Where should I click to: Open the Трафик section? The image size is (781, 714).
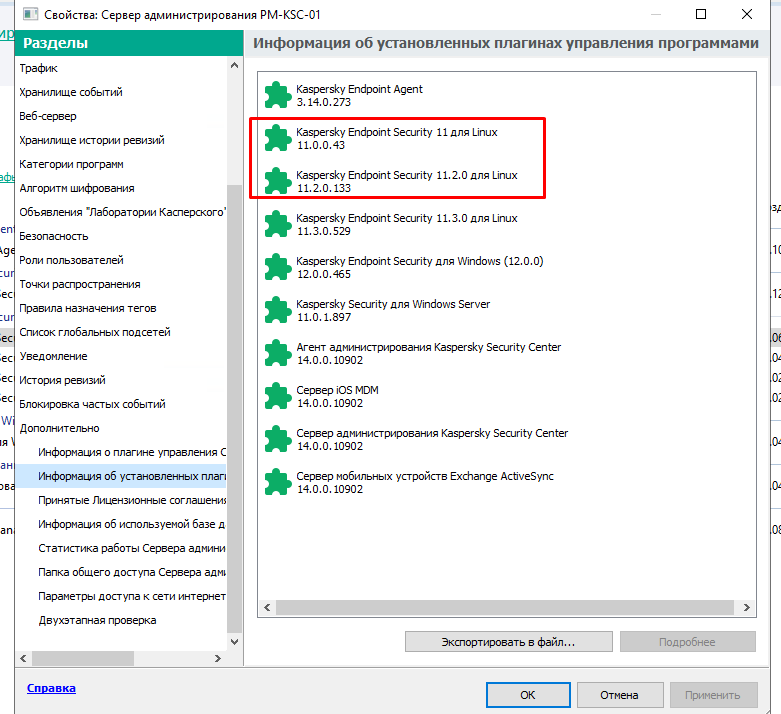point(38,68)
